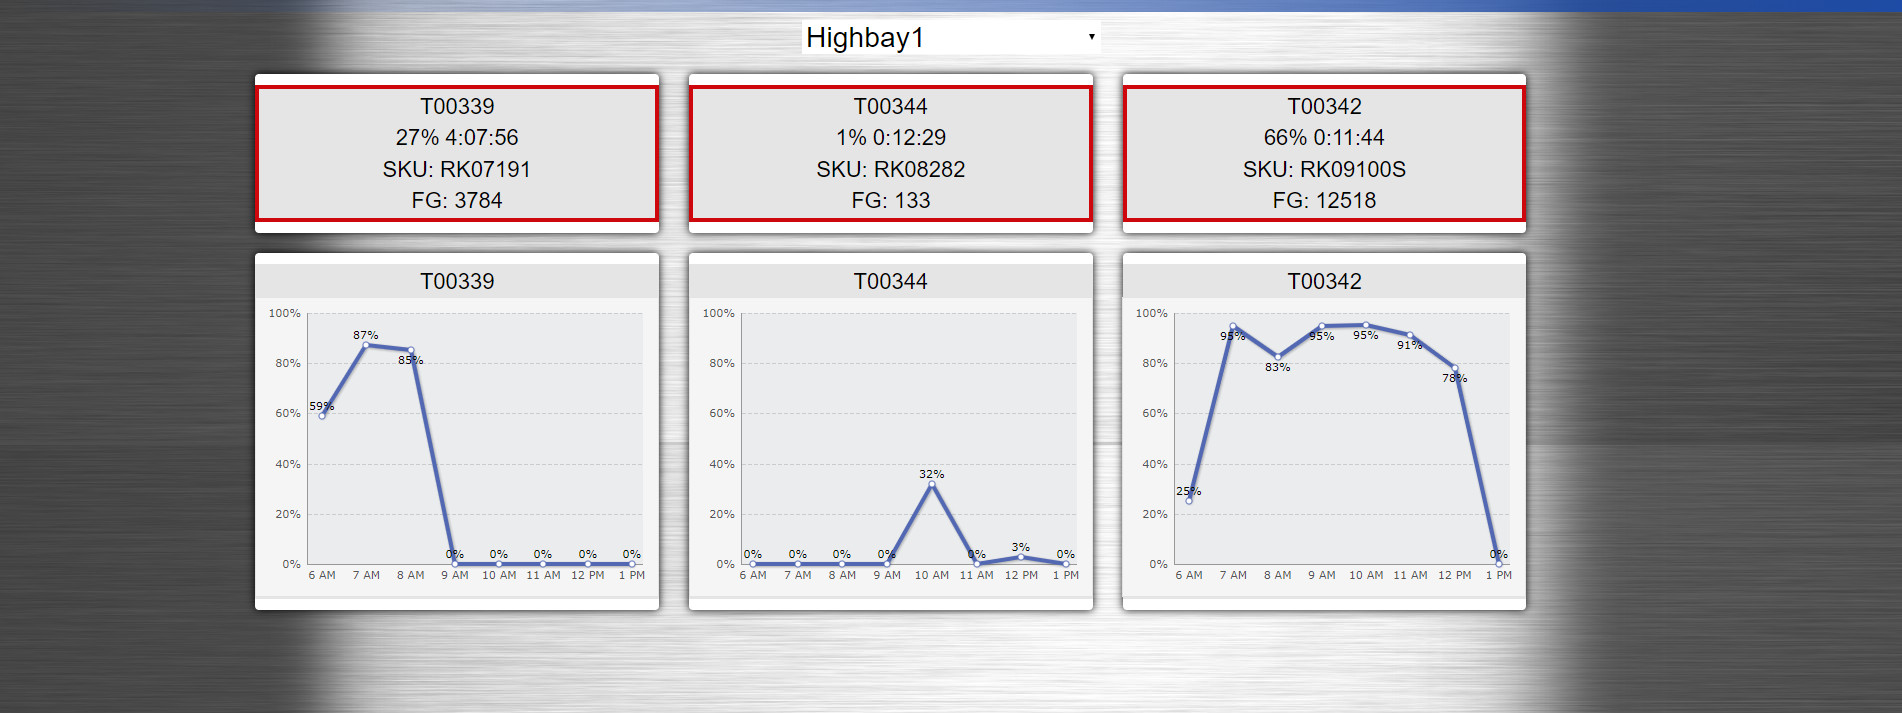Viewport: 1902px width, 713px height.
Task: Click the T00339 status card
Action: pos(457,153)
